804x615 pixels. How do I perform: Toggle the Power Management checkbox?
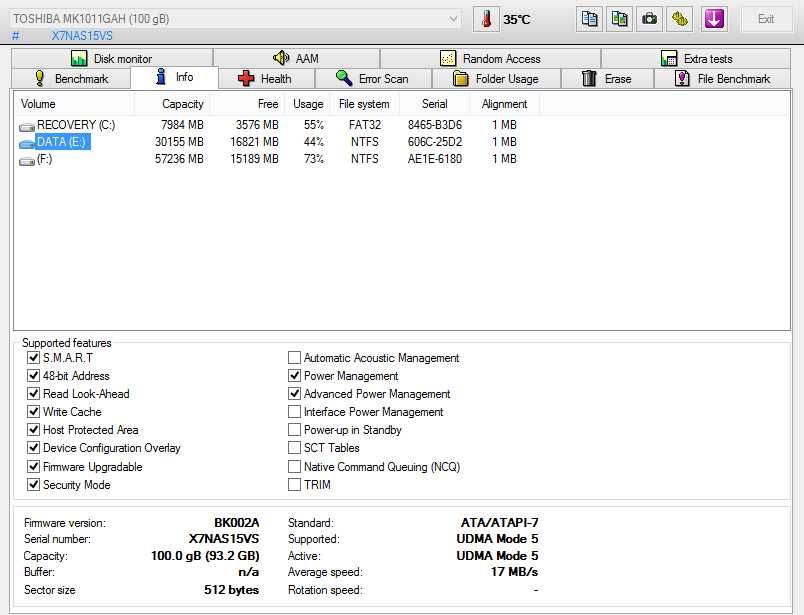tap(294, 375)
